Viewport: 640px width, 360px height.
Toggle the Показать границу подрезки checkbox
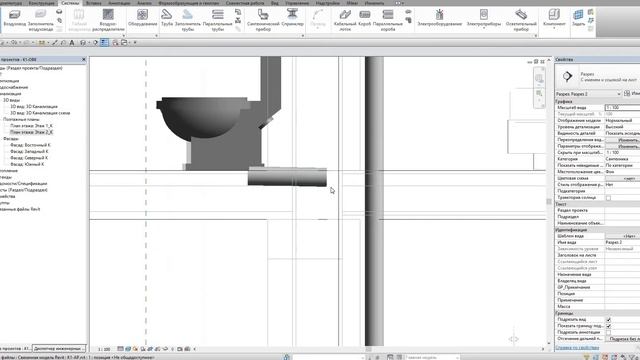[608, 326]
